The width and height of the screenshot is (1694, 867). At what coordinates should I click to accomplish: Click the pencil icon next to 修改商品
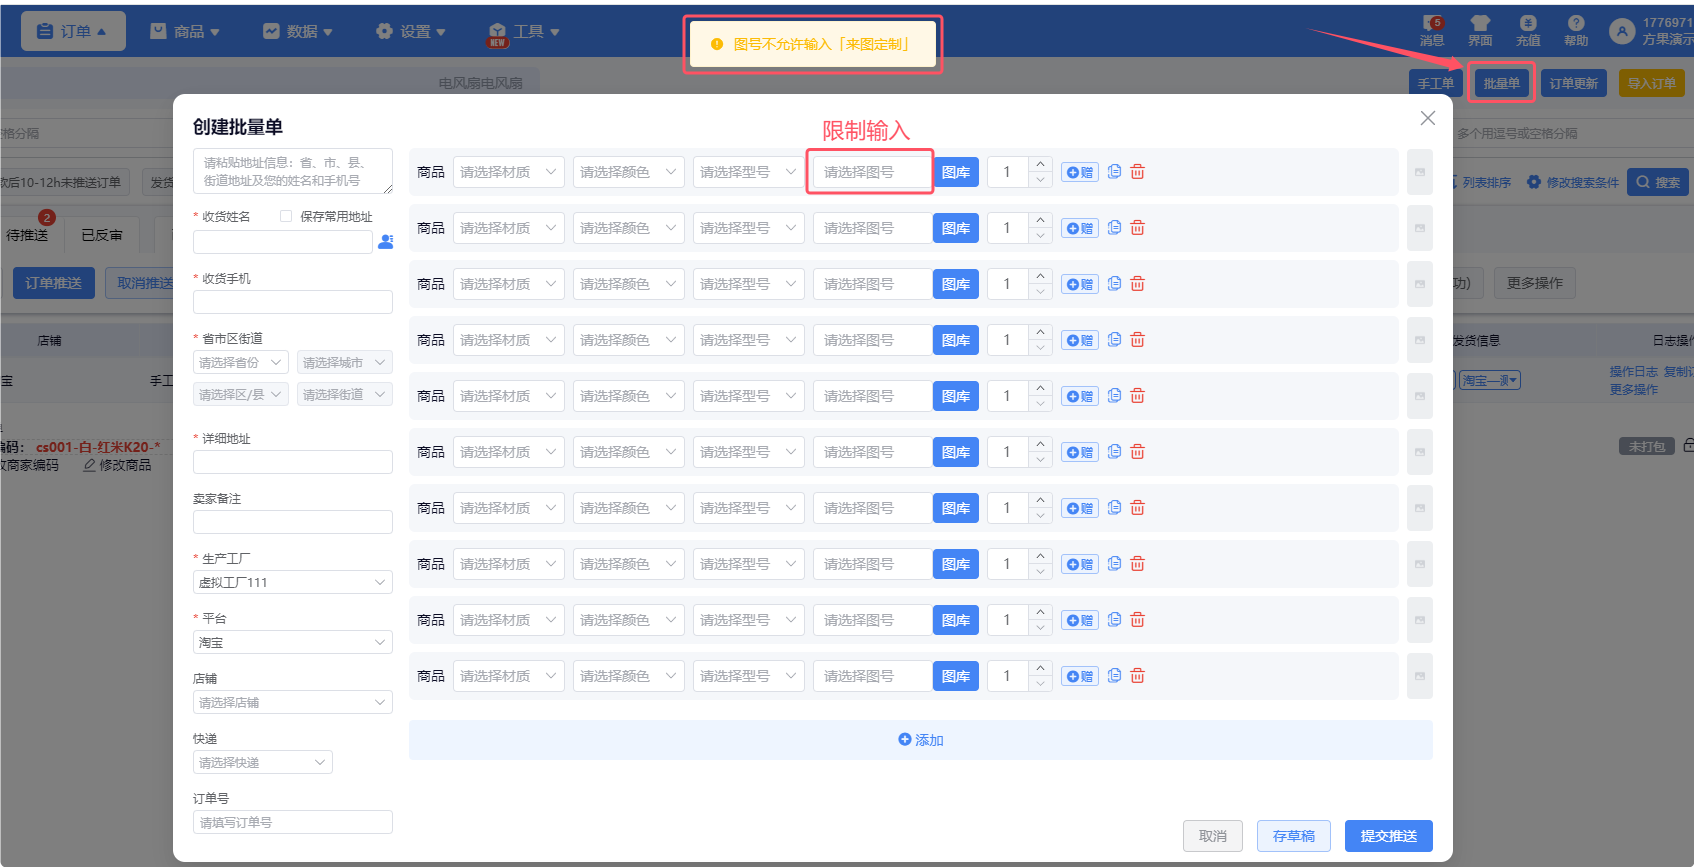tap(90, 465)
